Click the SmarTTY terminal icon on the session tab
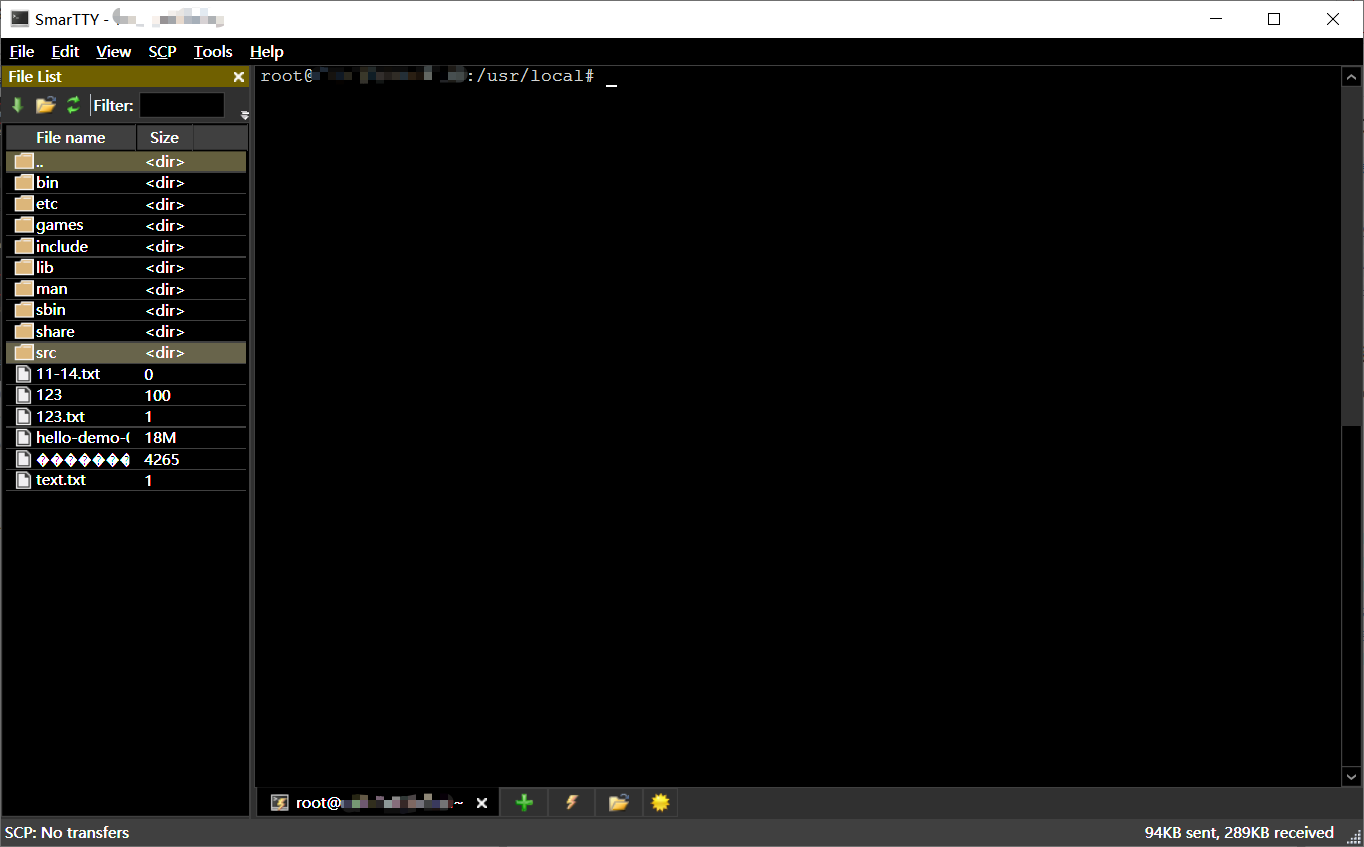The width and height of the screenshot is (1364, 847). pyautogui.click(x=280, y=802)
